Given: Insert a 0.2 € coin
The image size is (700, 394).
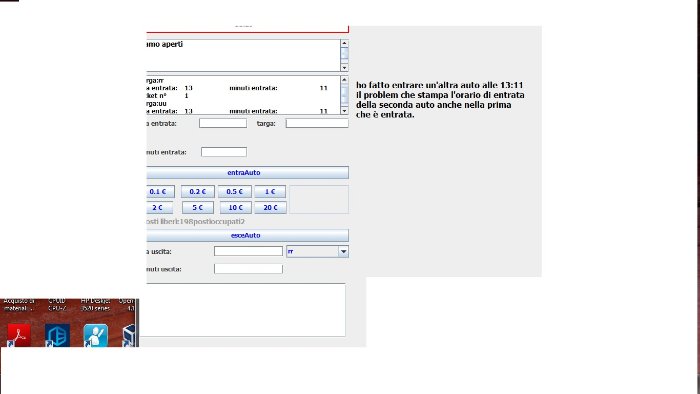Looking at the screenshot, I should 198,191.
